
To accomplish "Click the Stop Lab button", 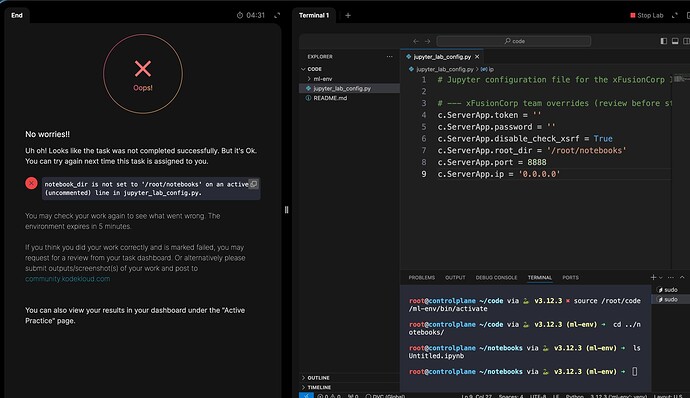I will (x=646, y=15).
